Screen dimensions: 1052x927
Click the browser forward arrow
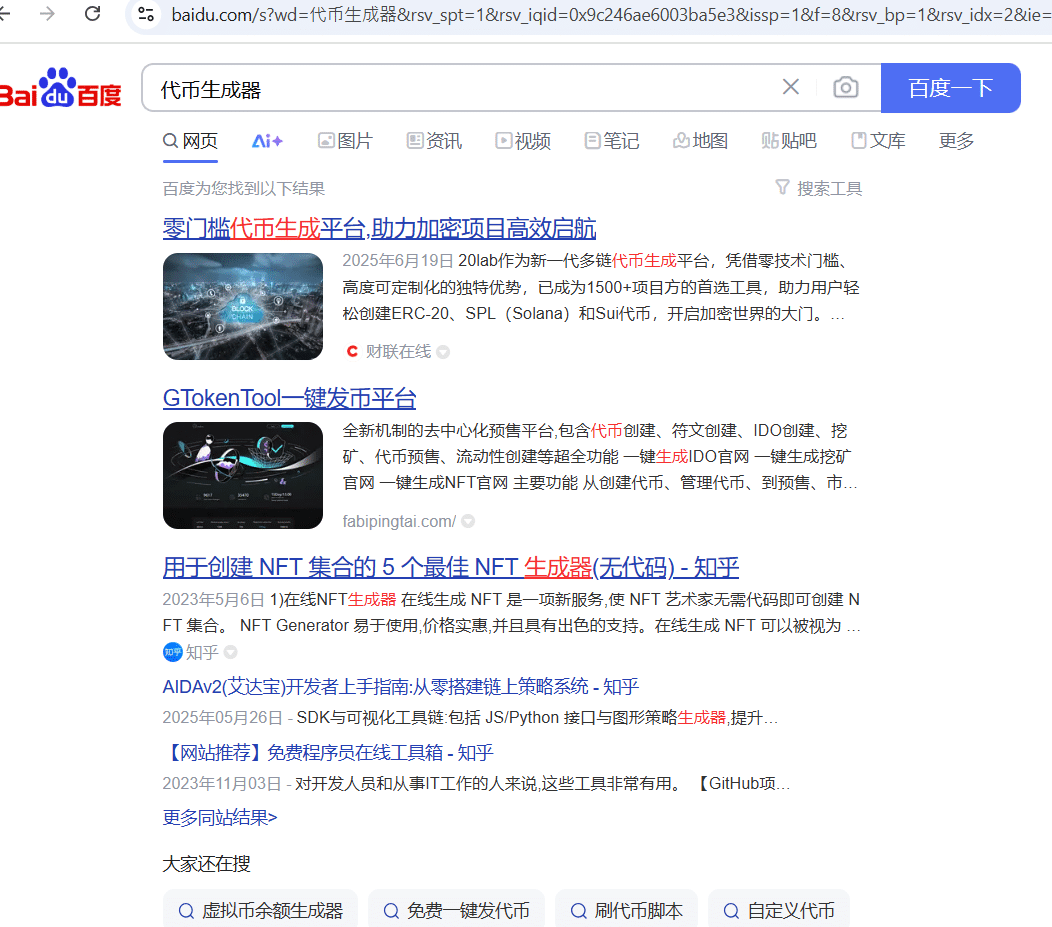pyautogui.click(x=47, y=13)
